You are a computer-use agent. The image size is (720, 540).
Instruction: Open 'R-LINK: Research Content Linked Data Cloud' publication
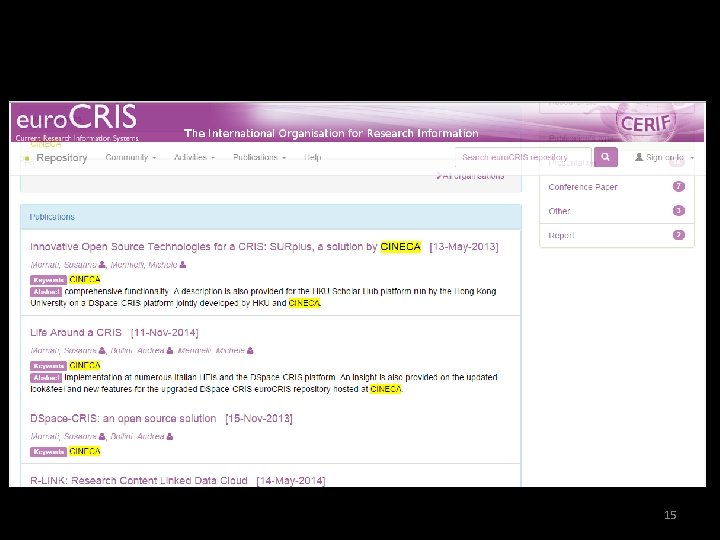pyautogui.click(x=139, y=480)
